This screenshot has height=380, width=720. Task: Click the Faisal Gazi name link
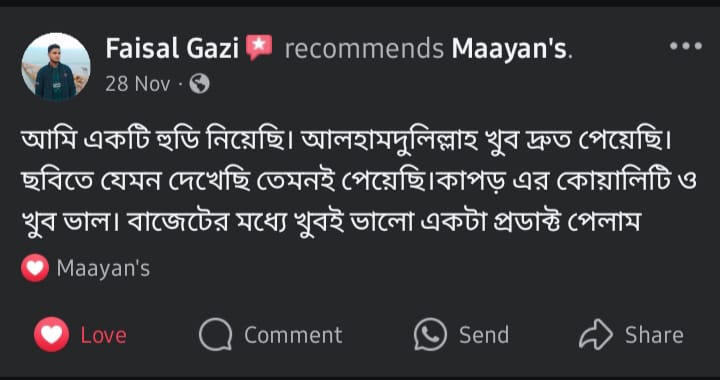[x=172, y=49]
